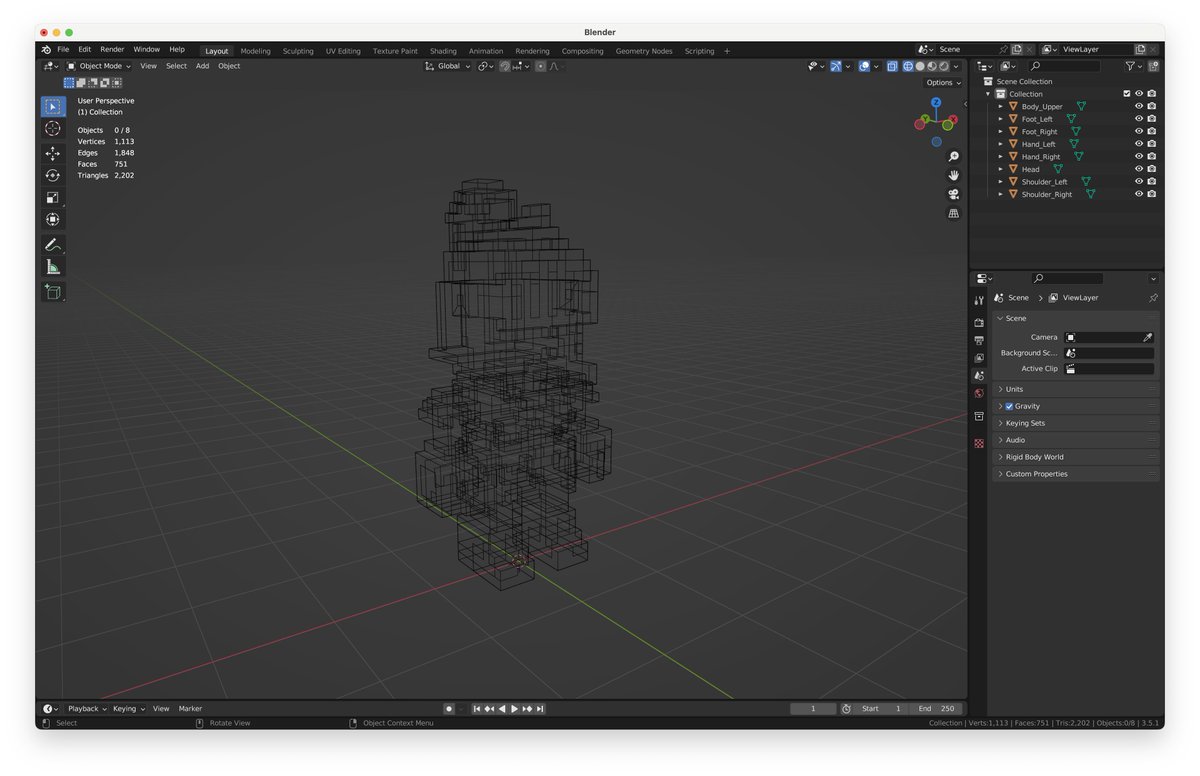Screen dimensions: 1200x776
Task: Expand Shoulder_Right in outliner
Action: [1000, 194]
